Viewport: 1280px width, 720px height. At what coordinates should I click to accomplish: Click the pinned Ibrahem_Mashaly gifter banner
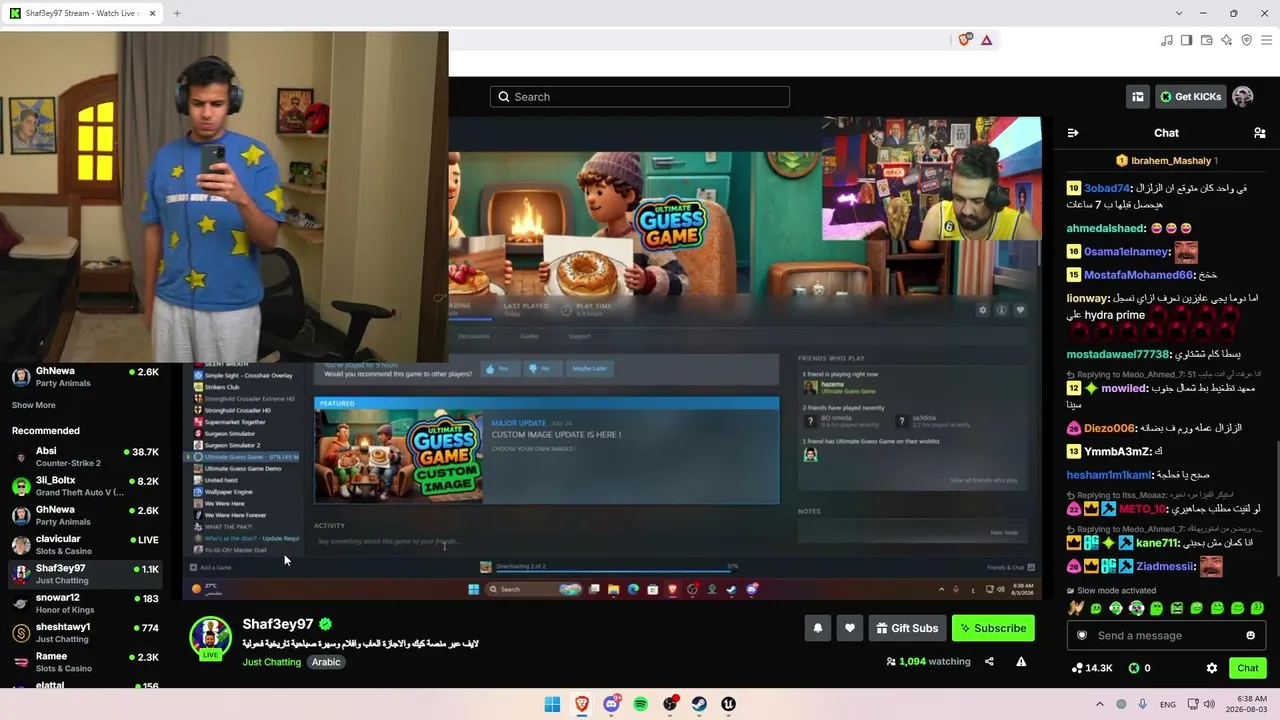(1166, 161)
